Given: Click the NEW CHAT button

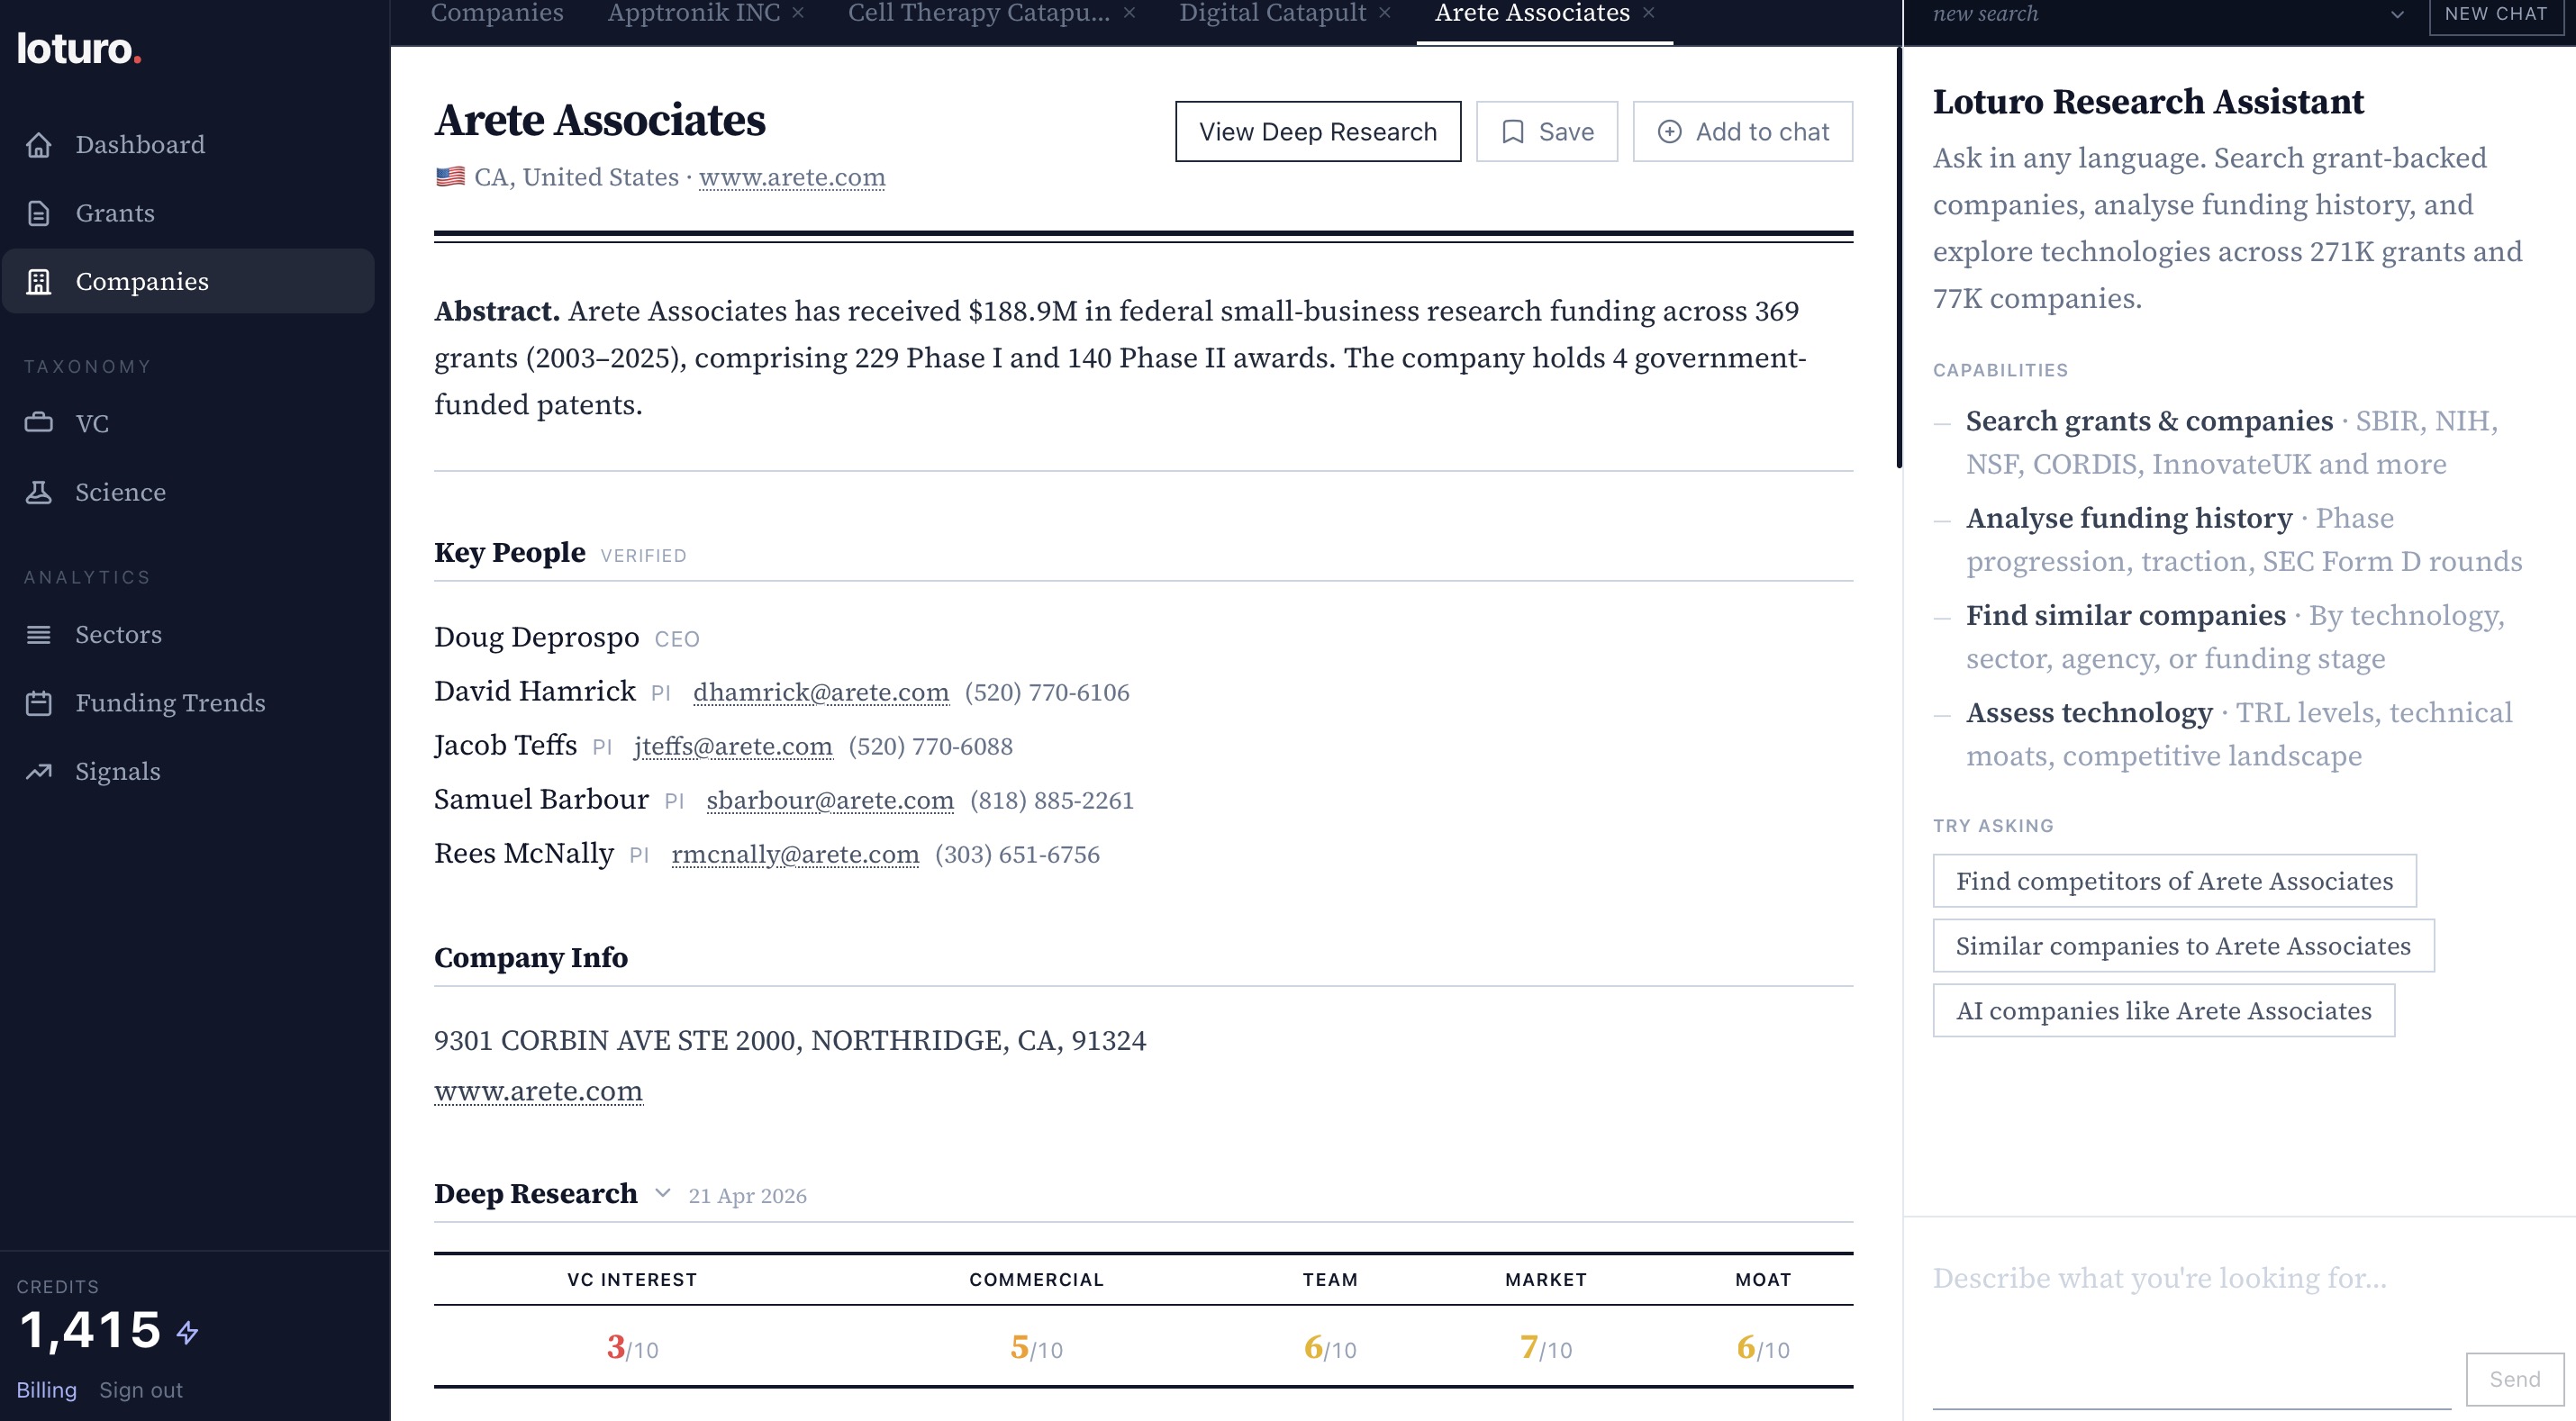Looking at the screenshot, I should coord(2496,14).
